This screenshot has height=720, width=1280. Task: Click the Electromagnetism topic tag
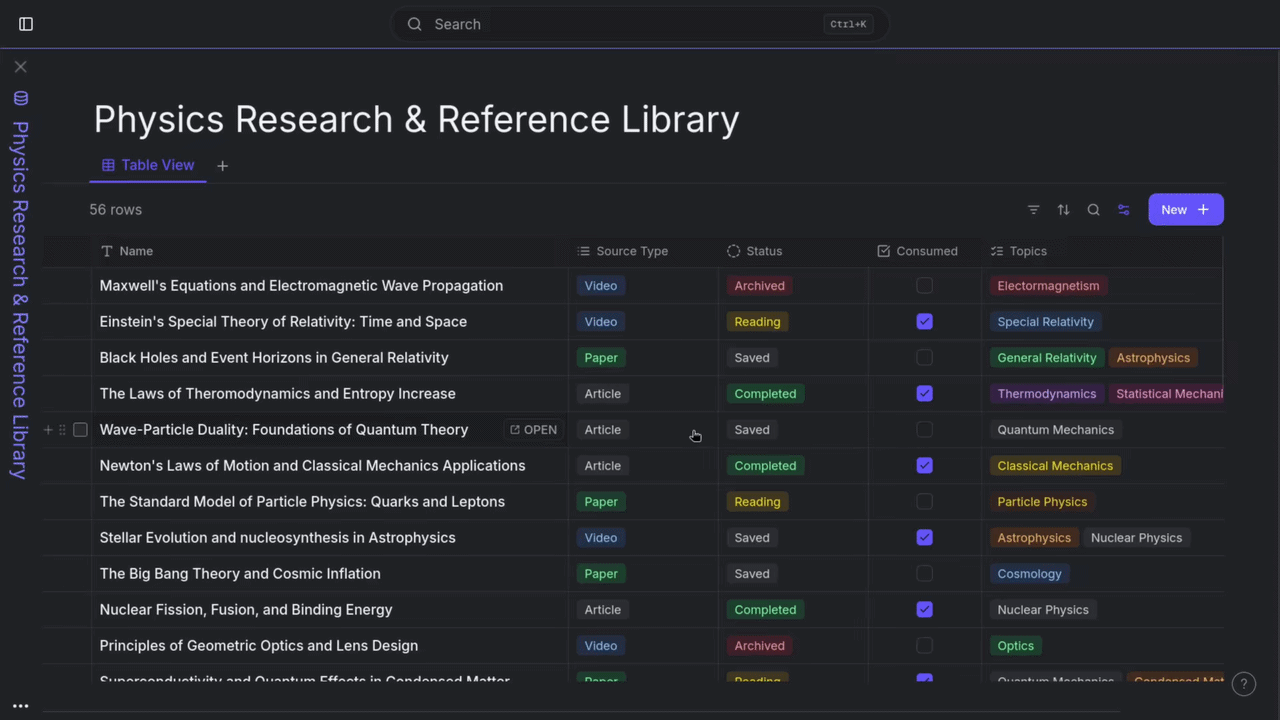click(x=1048, y=286)
